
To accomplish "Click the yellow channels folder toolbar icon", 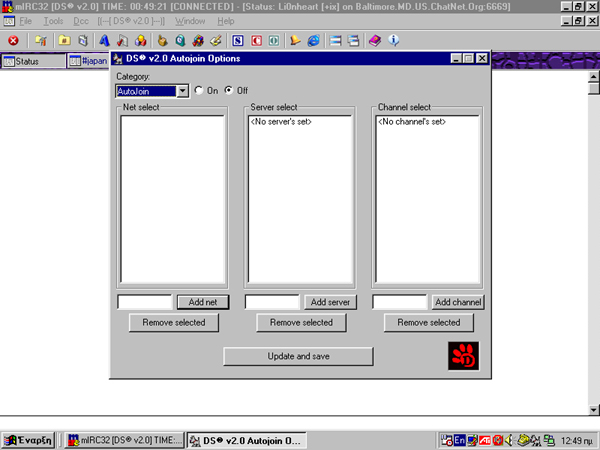I will tap(64, 41).
